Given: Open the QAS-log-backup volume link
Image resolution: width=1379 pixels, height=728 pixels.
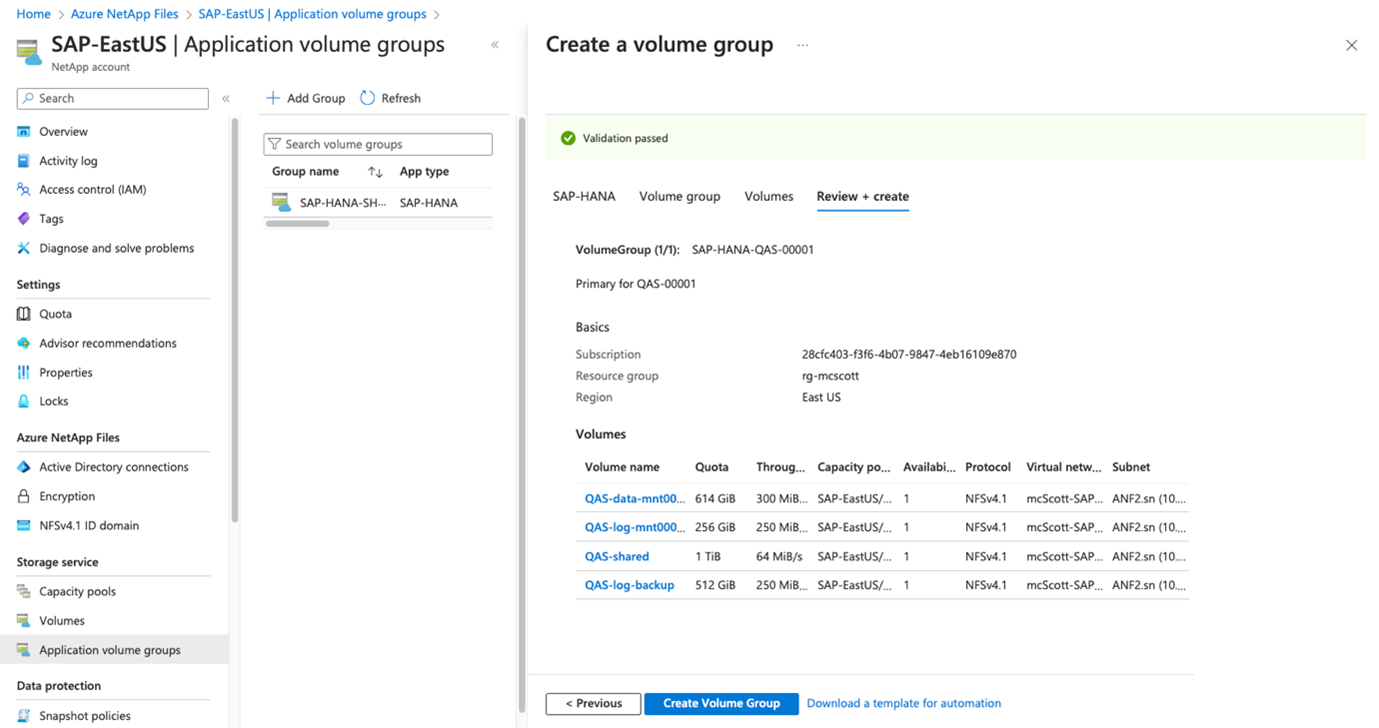Looking at the screenshot, I should click(629, 585).
